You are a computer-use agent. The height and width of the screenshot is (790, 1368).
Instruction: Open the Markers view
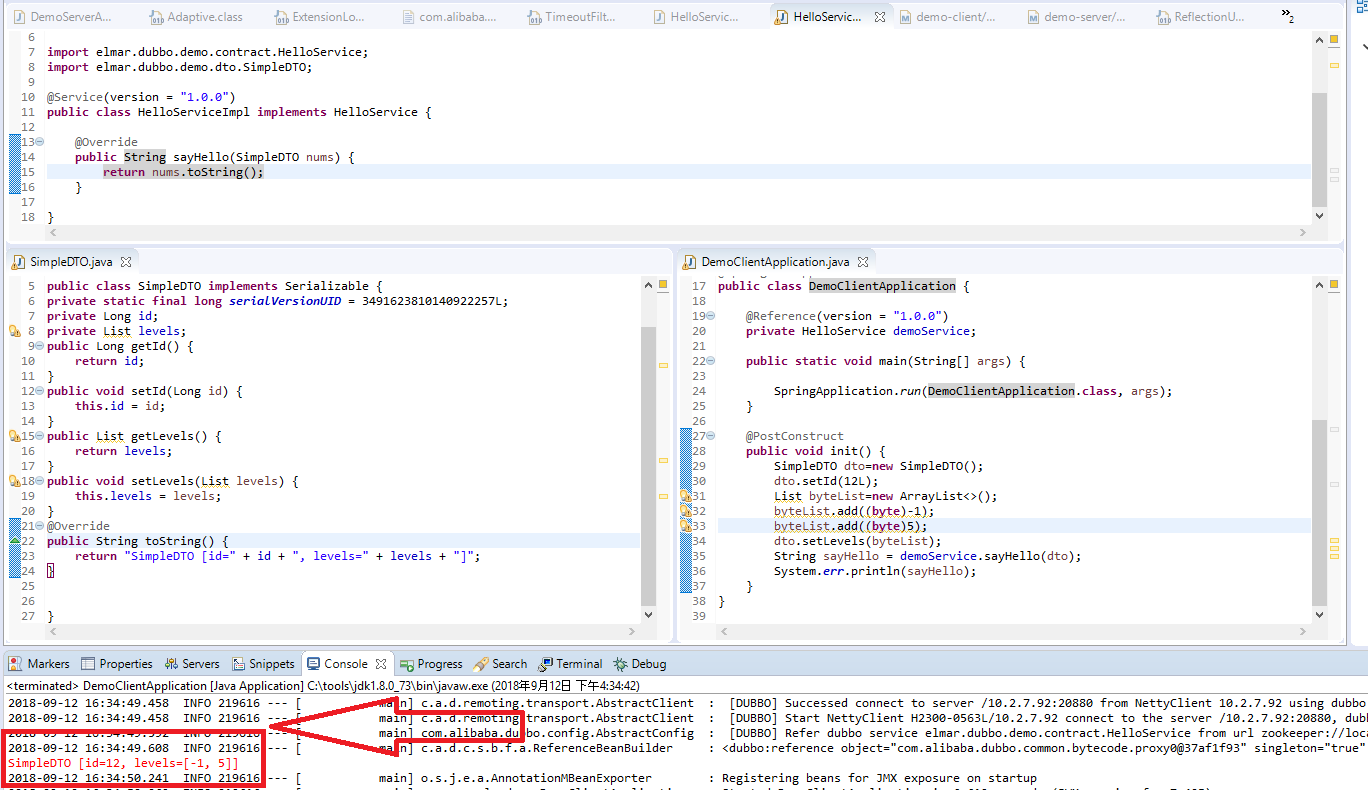(x=39, y=664)
